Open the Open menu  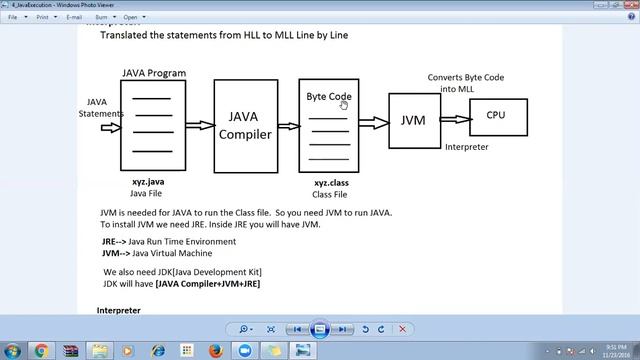click(x=130, y=17)
